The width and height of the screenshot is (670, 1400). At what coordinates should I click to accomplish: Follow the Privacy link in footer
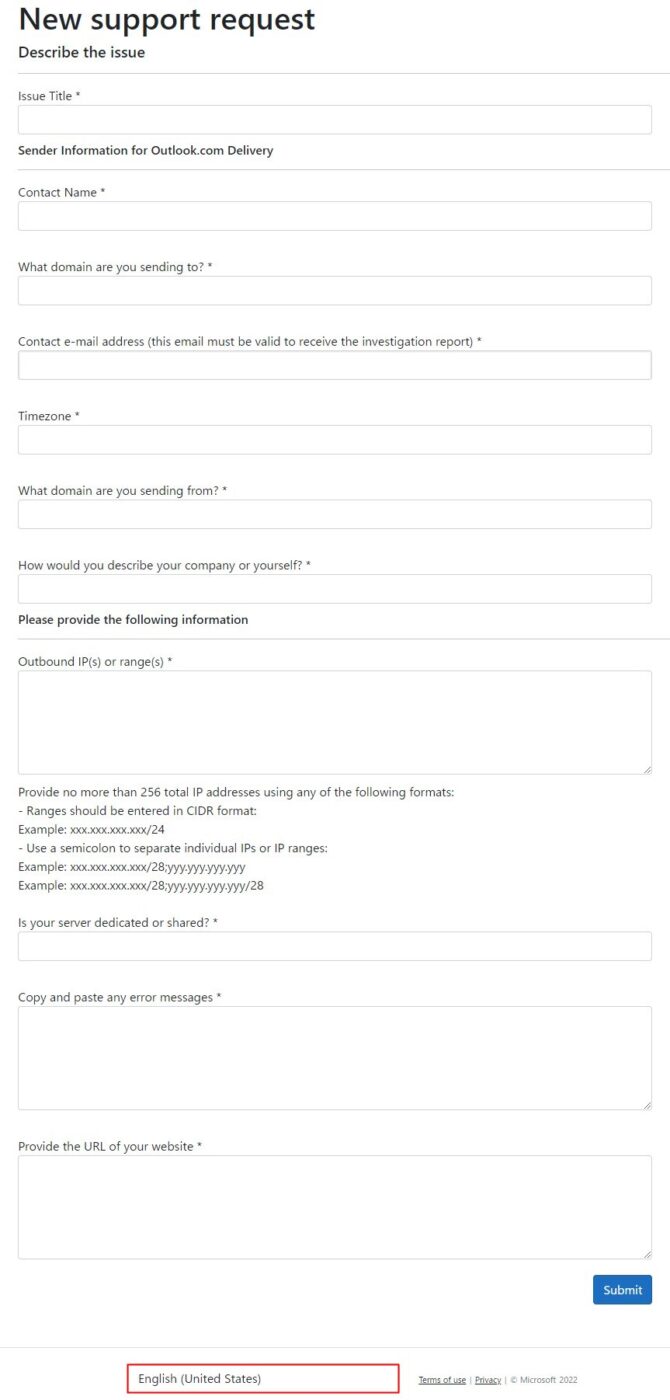488,1380
